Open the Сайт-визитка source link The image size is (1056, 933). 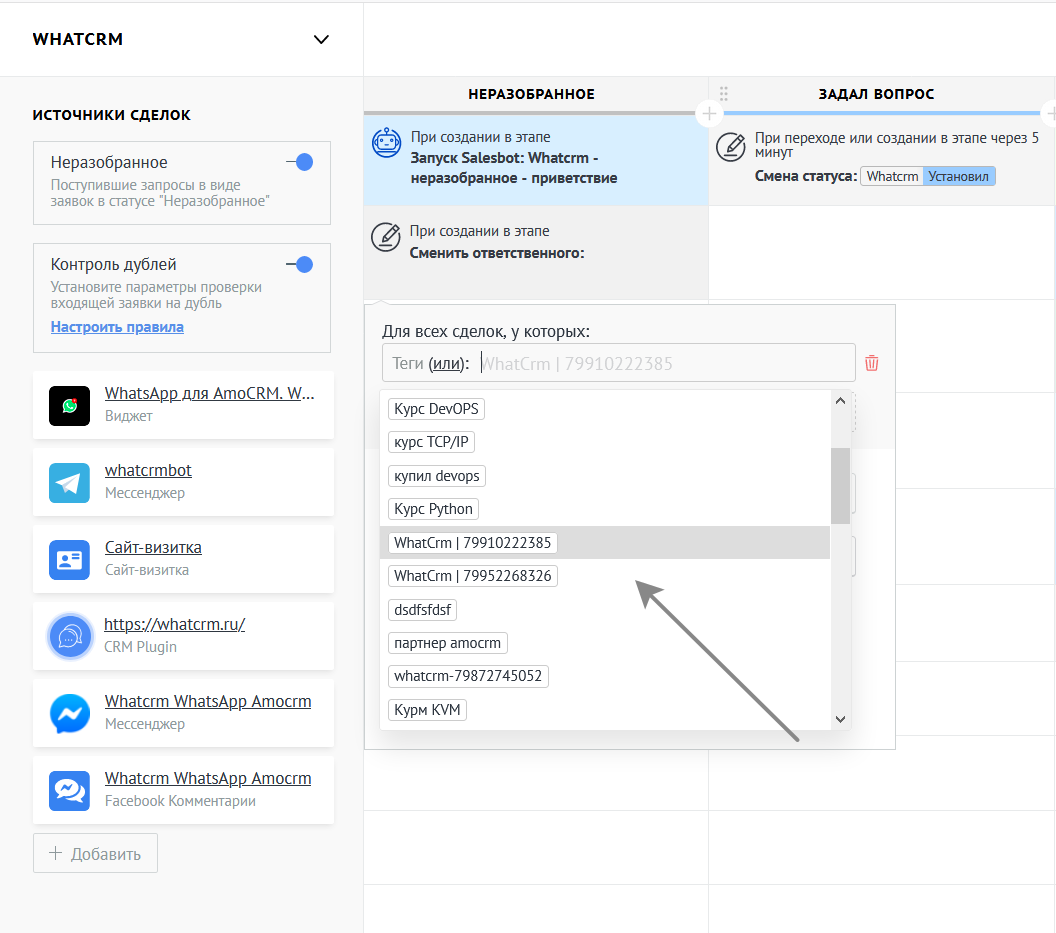coord(153,547)
